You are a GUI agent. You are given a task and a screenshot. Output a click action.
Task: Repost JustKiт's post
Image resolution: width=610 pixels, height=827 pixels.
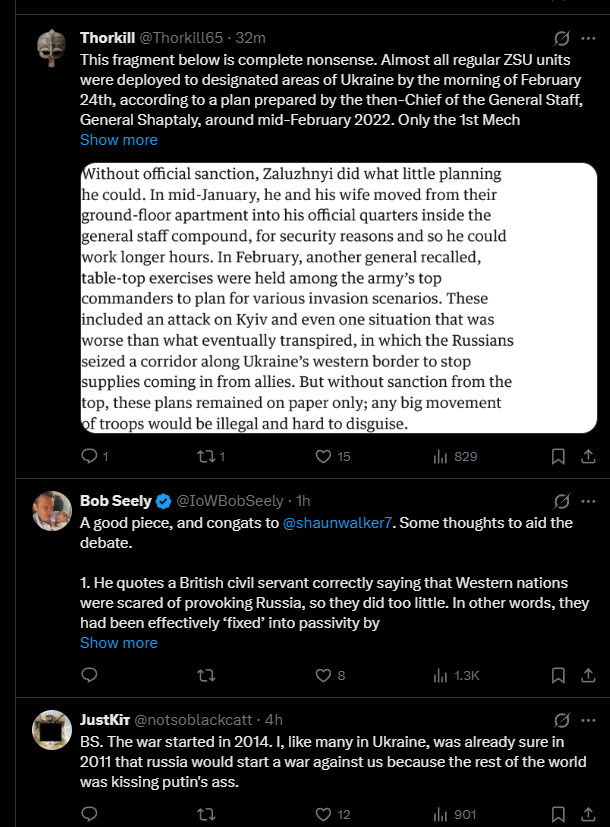207,814
